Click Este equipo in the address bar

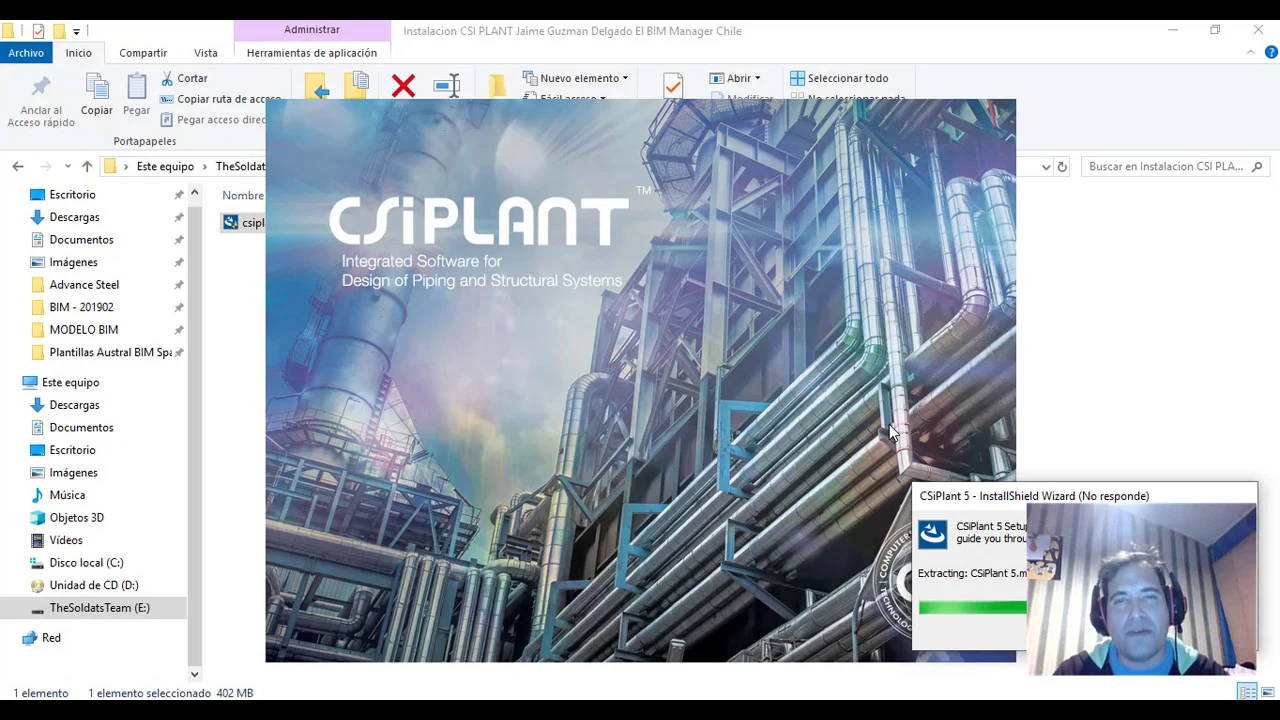(165, 167)
